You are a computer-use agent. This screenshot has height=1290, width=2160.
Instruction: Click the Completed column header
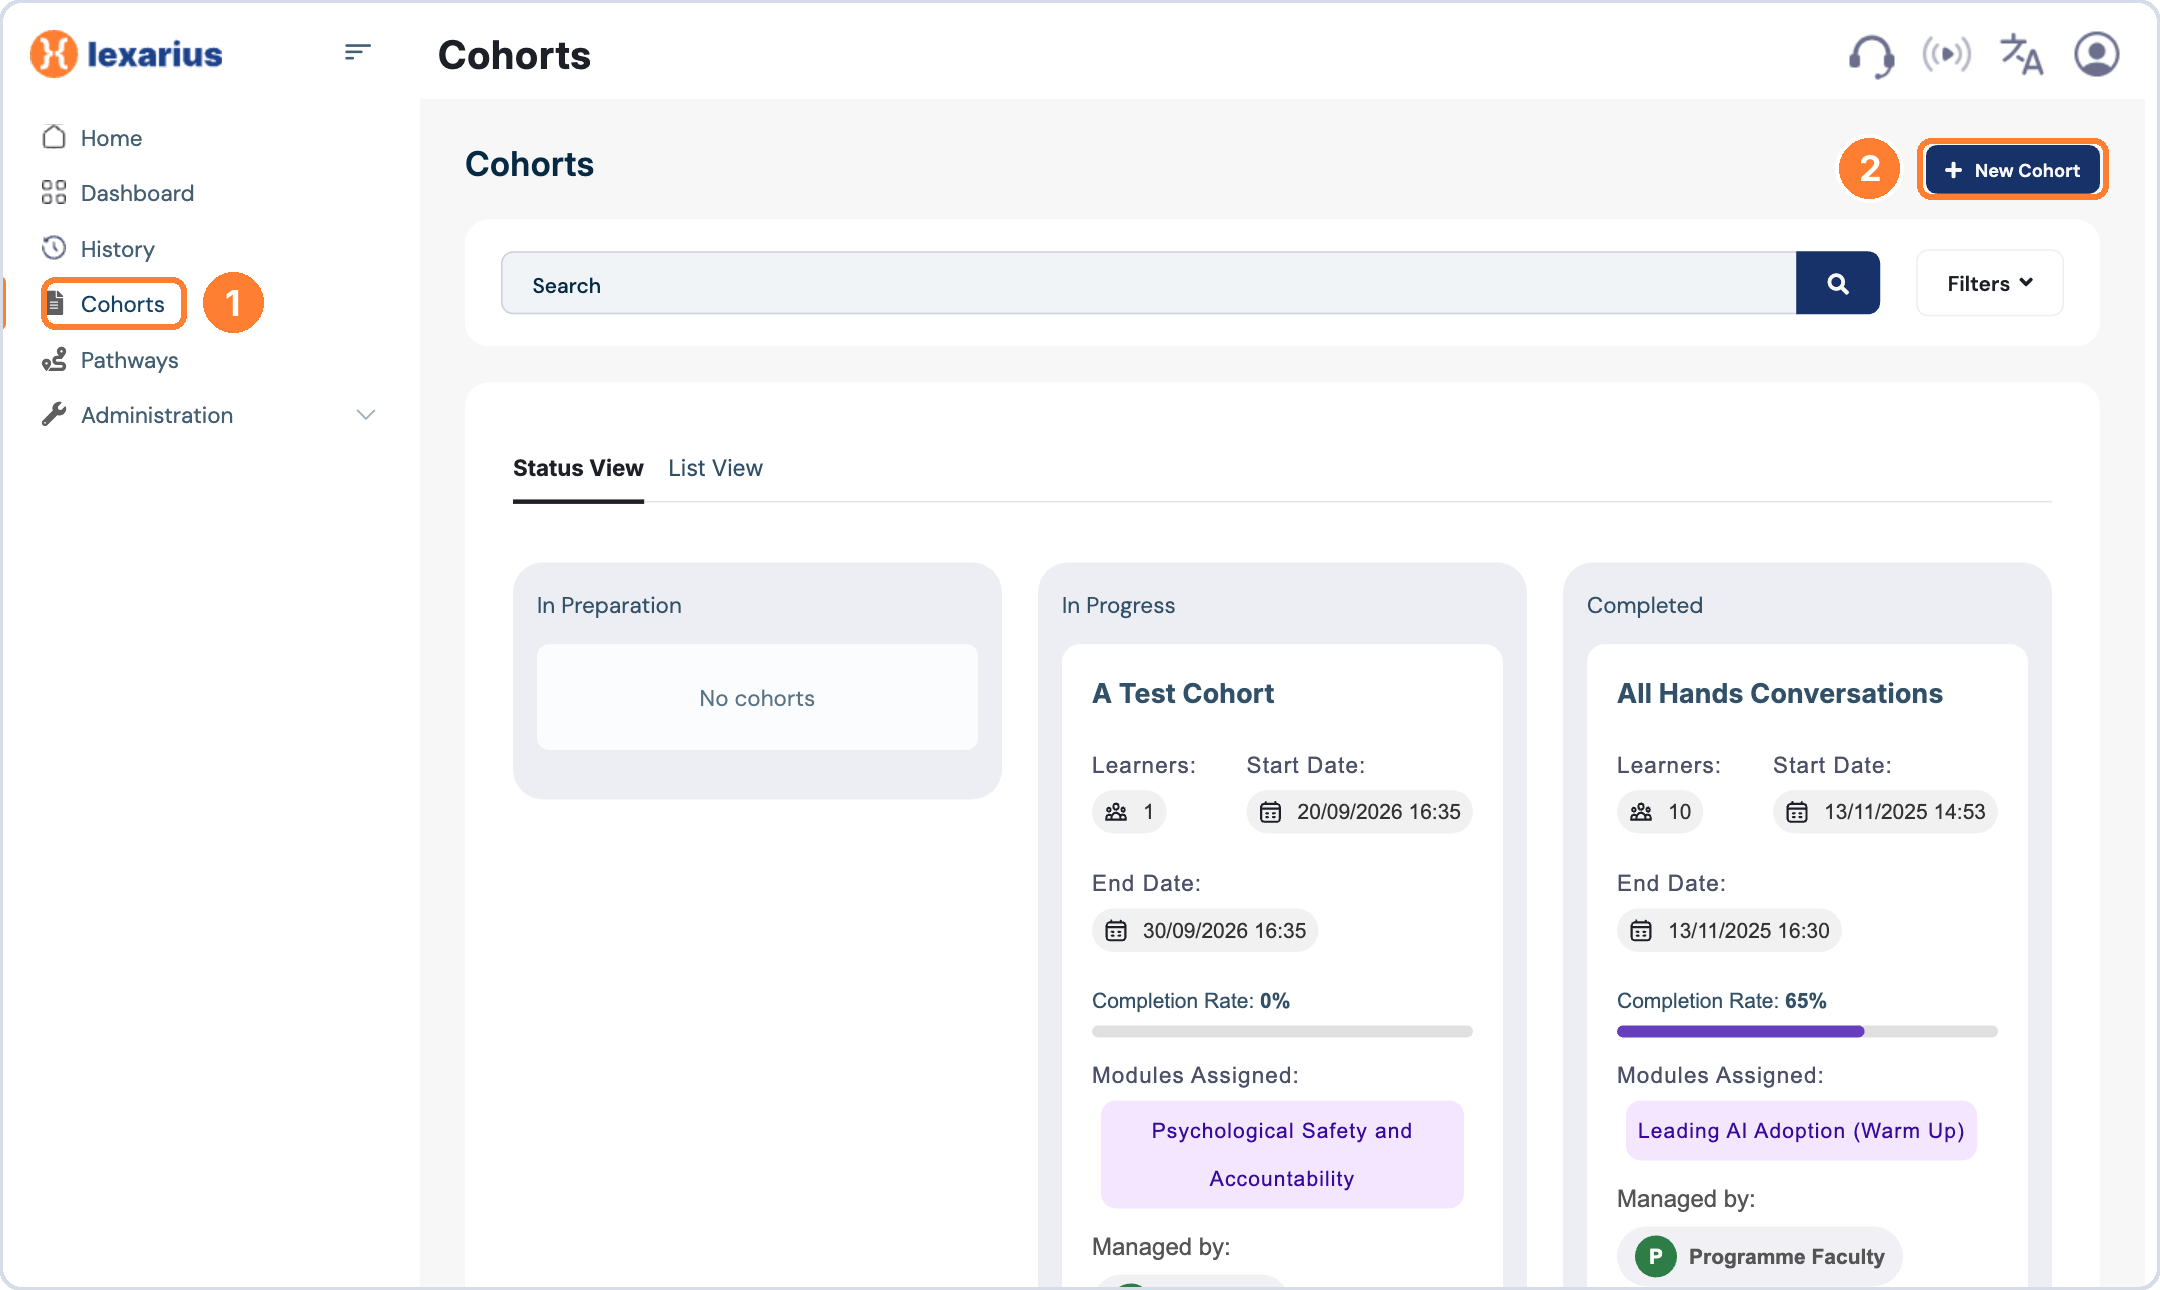(x=1644, y=605)
